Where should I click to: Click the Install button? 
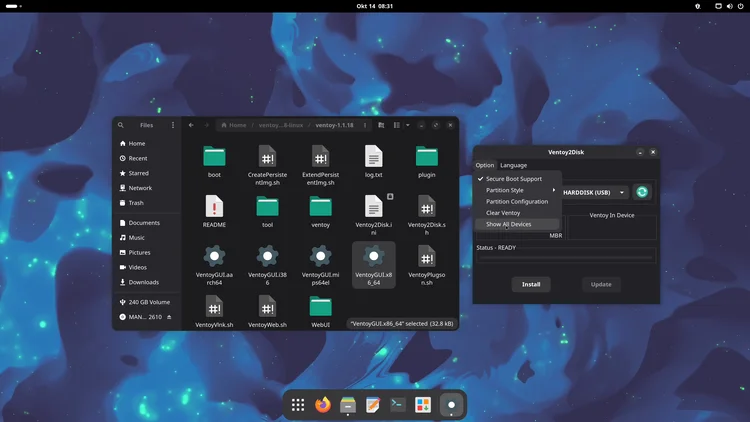pyautogui.click(x=531, y=284)
